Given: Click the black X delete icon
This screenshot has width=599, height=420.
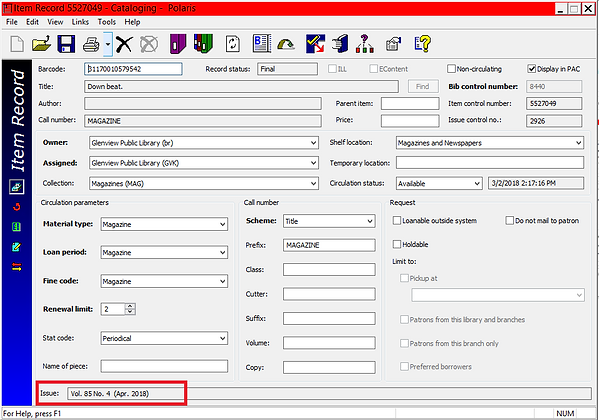Looking at the screenshot, I should (x=124, y=44).
